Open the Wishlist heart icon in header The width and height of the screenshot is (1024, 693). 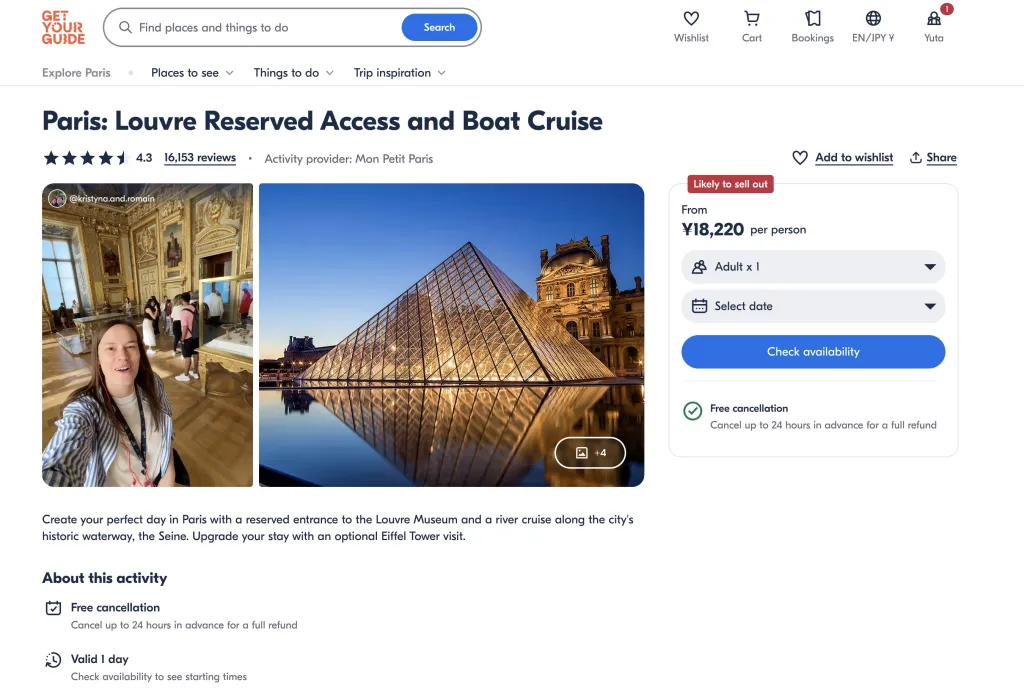pos(691,19)
